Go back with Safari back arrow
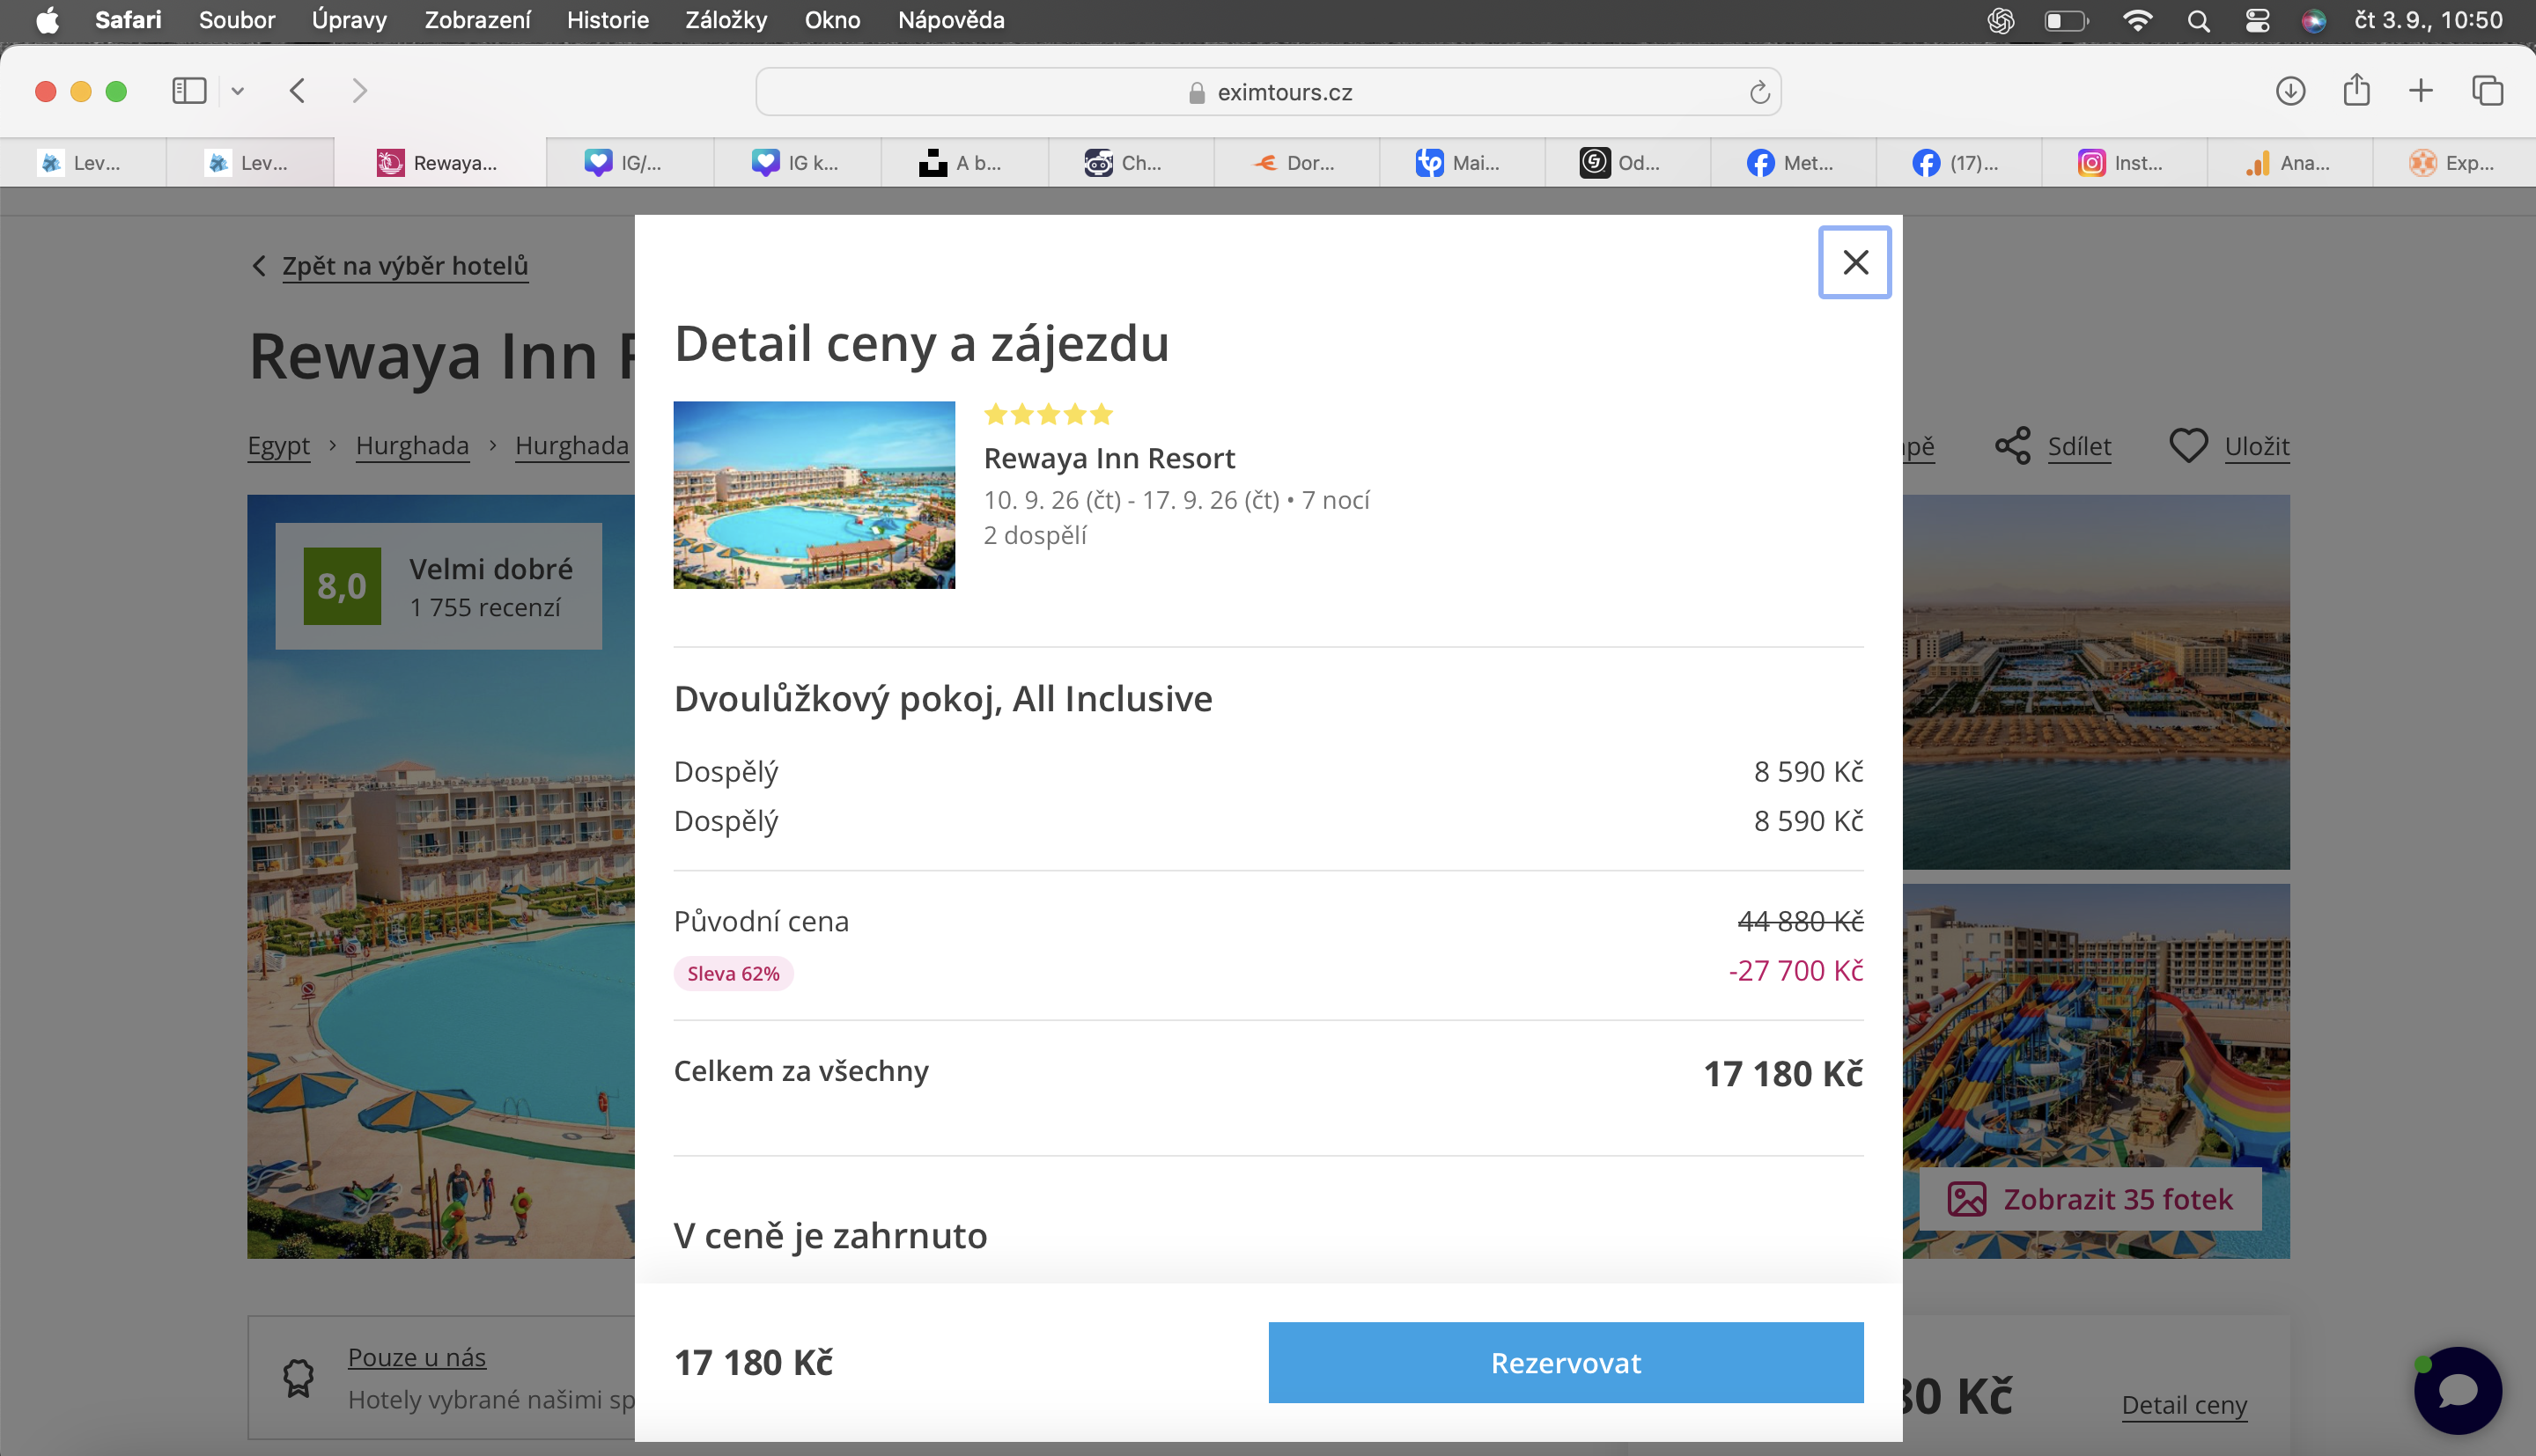 (x=297, y=91)
